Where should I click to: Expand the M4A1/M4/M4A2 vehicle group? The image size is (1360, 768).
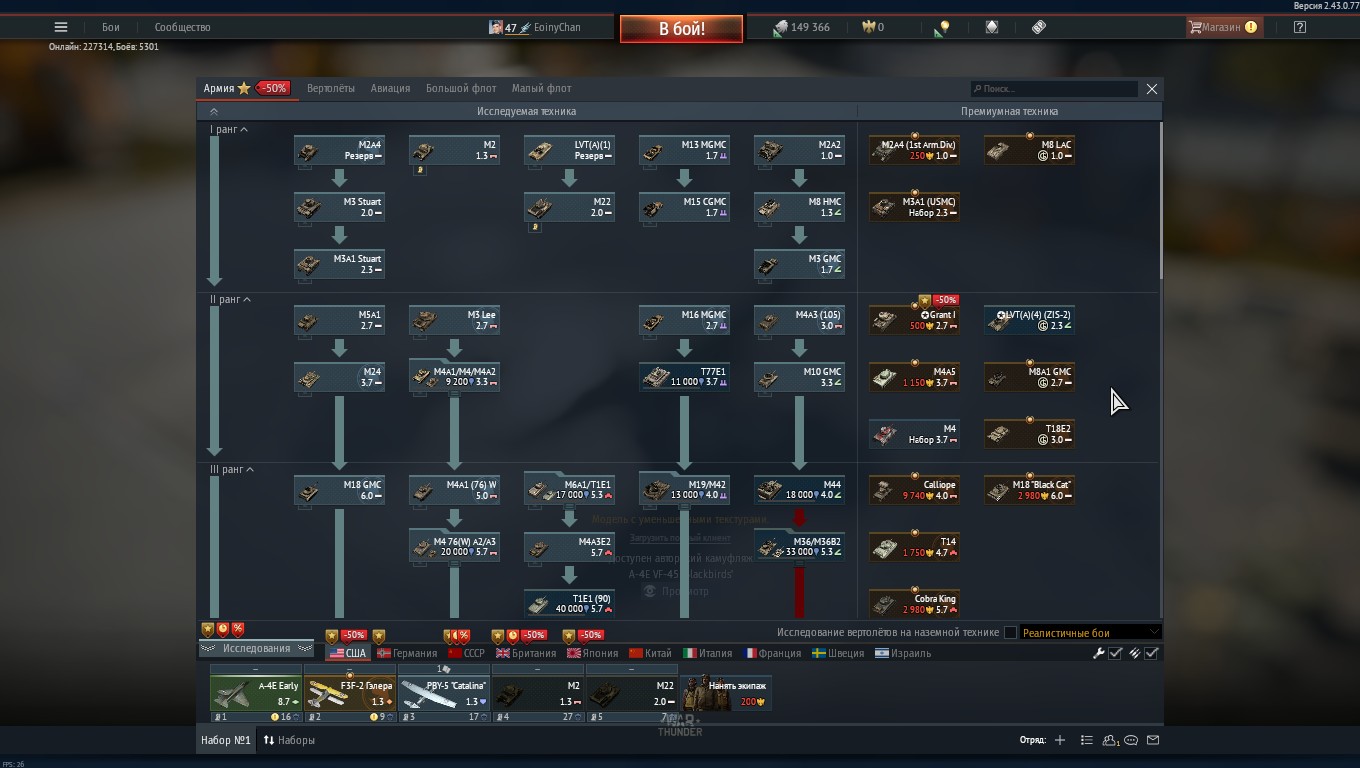(455, 376)
